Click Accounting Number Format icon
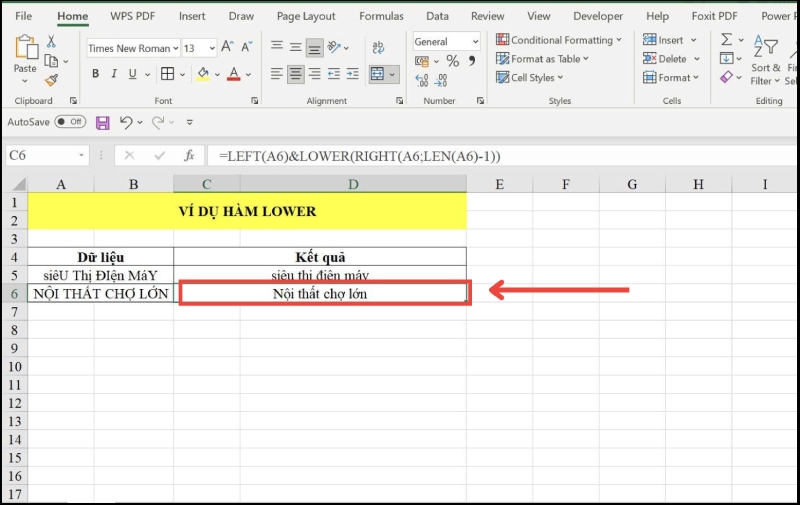This screenshot has width=800, height=505. pos(422,61)
